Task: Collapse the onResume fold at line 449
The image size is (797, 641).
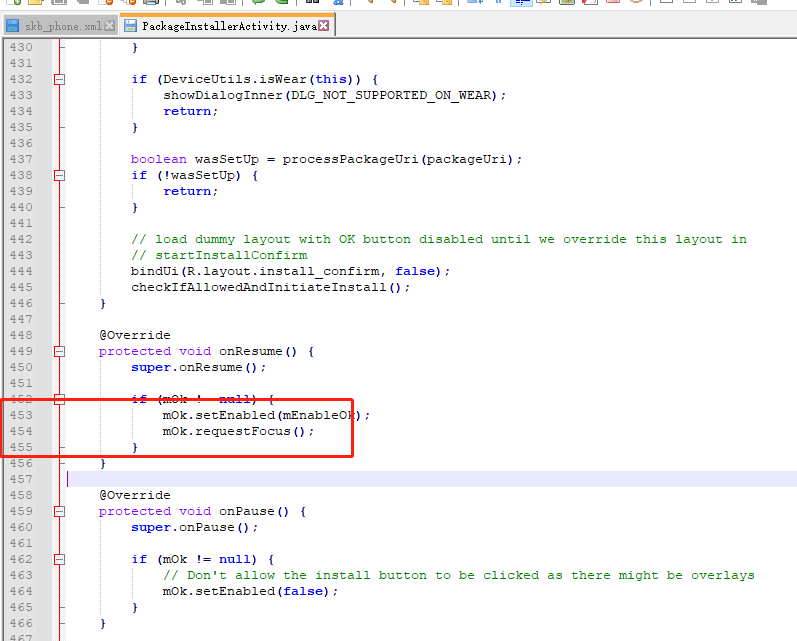Action: tap(59, 351)
